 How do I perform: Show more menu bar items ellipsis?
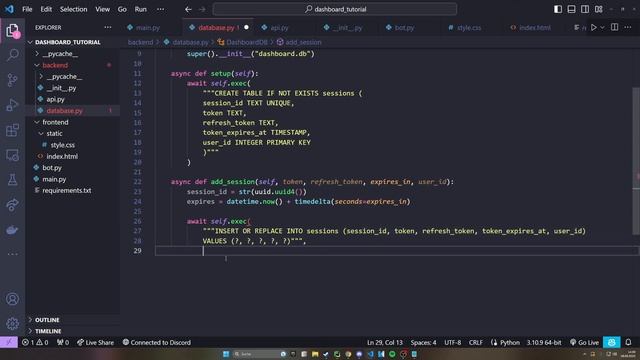(160, 9)
